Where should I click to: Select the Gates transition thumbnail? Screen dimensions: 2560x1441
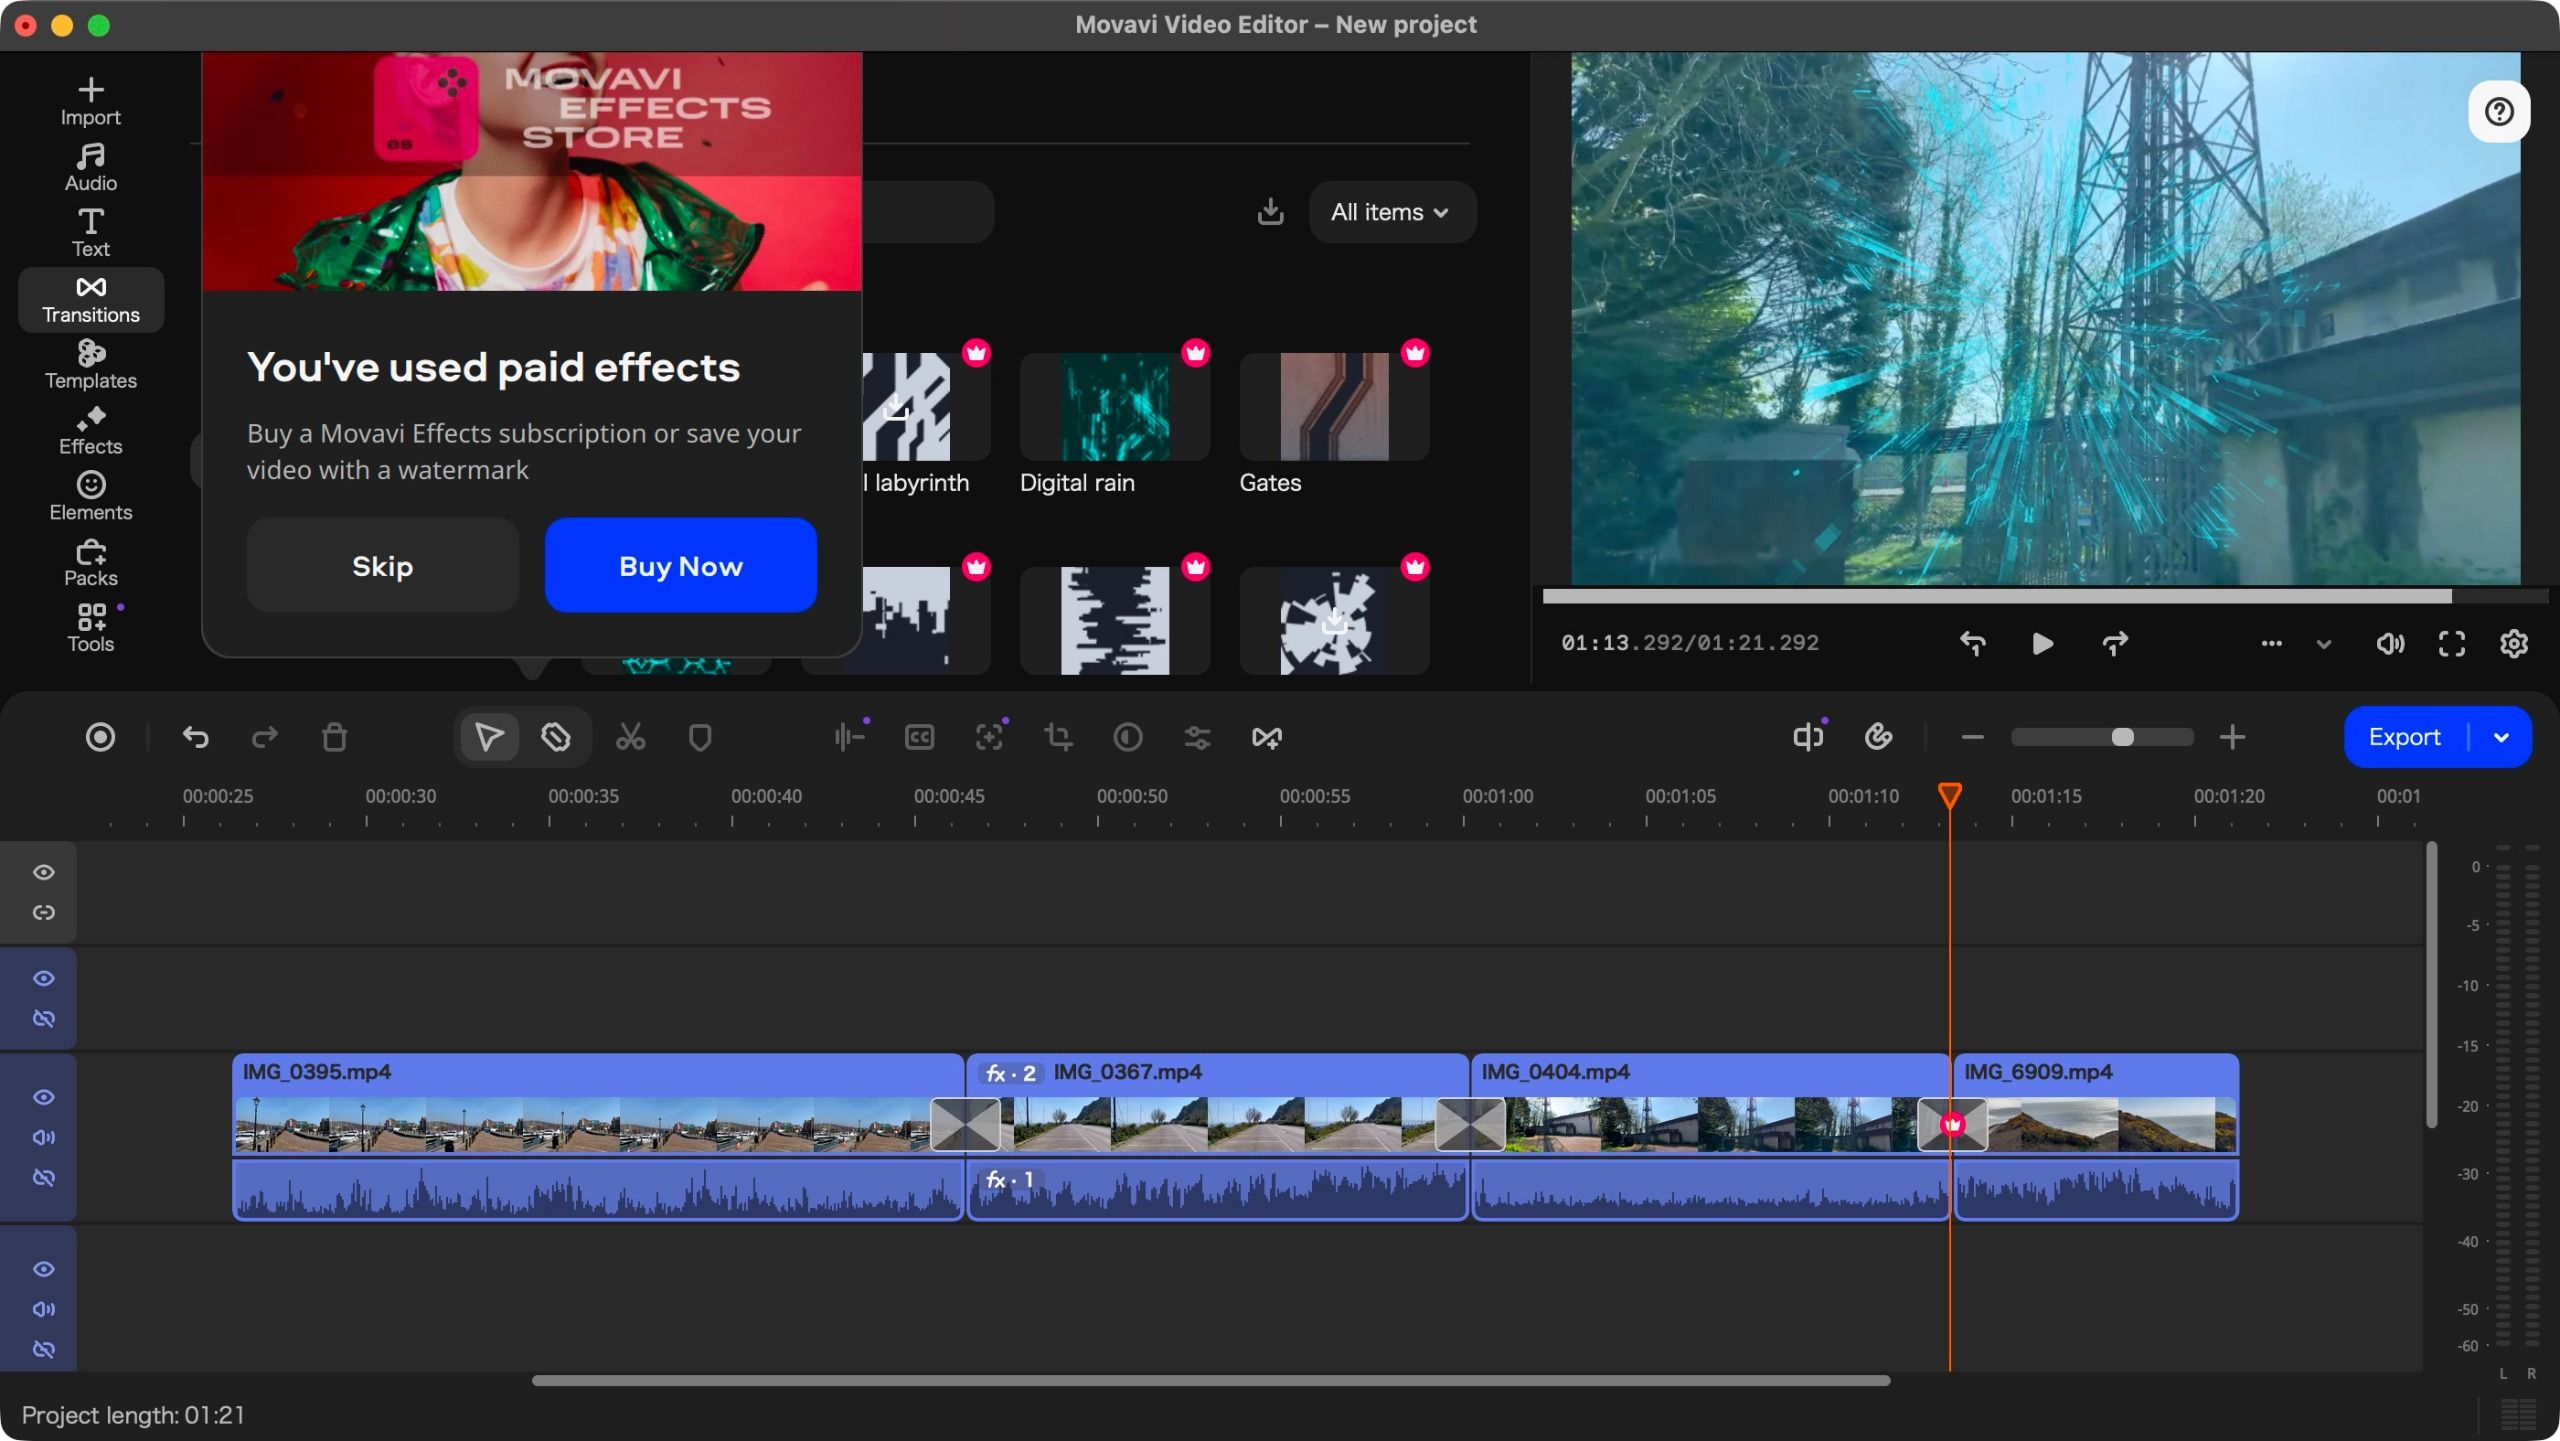(x=1334, y=407)
